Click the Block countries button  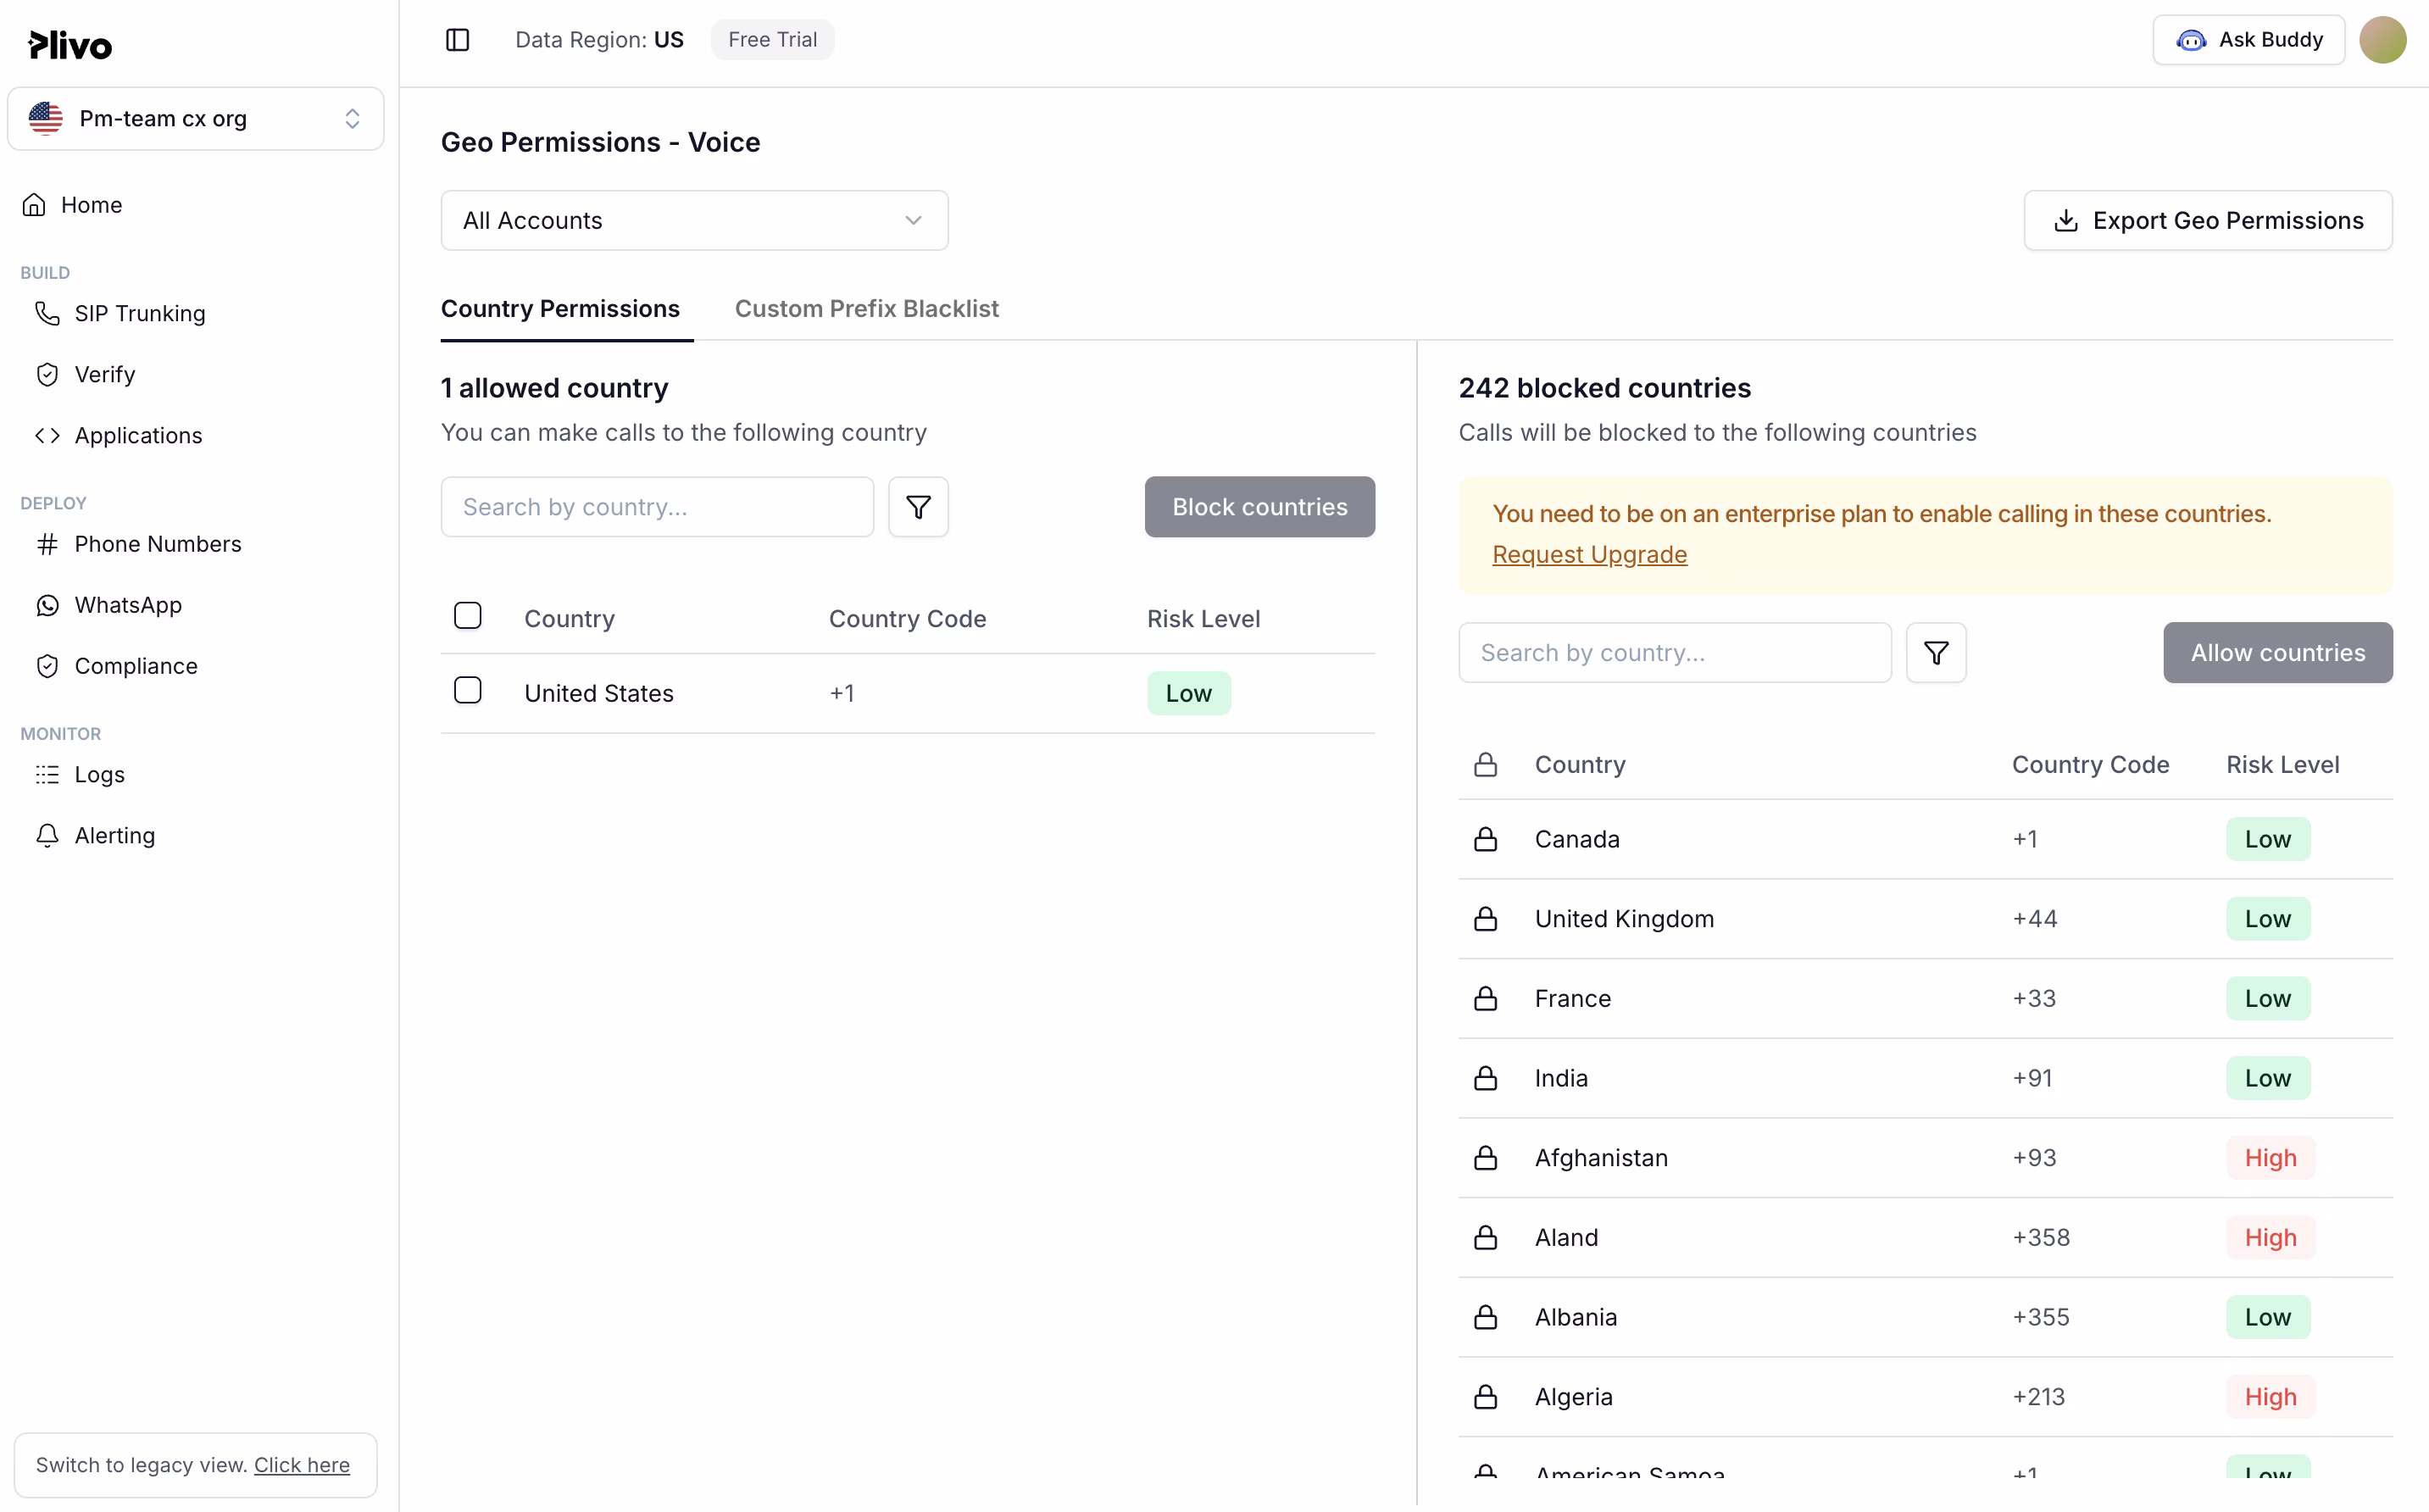[1260, 507]
